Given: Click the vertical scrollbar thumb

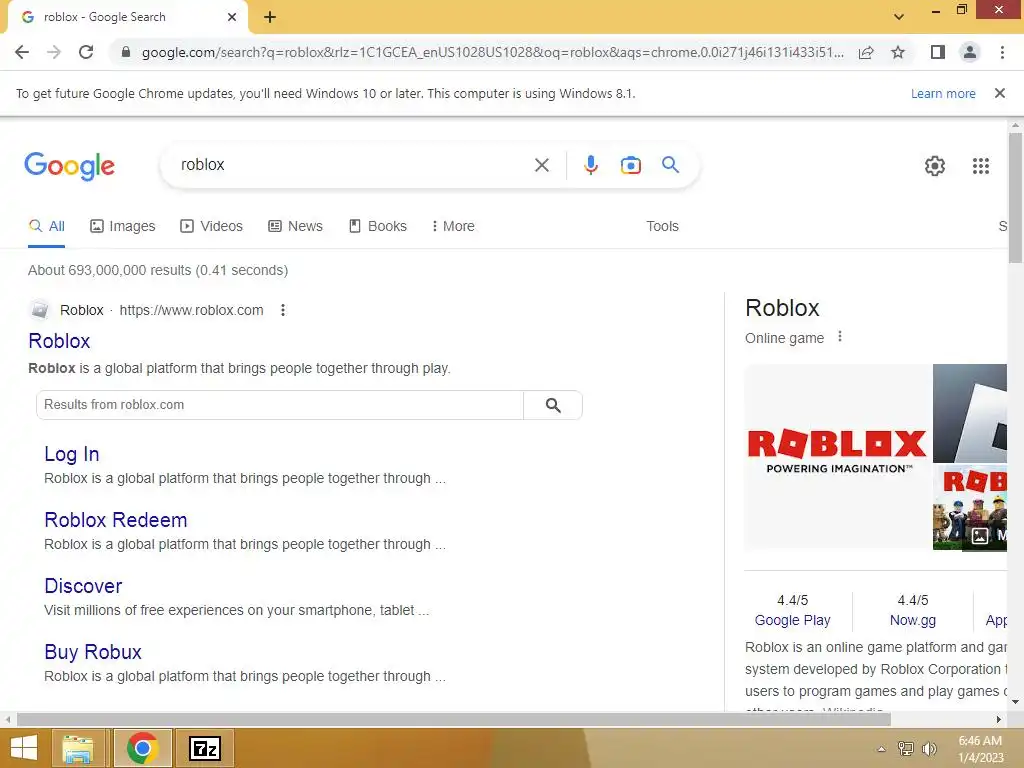Looking at the screenshot, I should (1015, 198).
